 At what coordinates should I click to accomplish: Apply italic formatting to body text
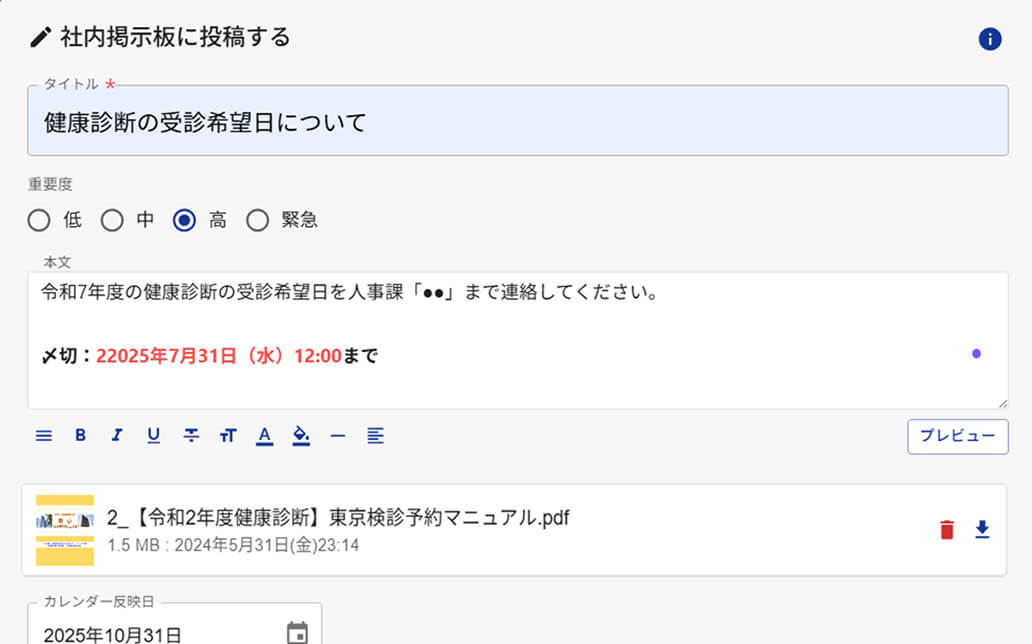[117, 435]
